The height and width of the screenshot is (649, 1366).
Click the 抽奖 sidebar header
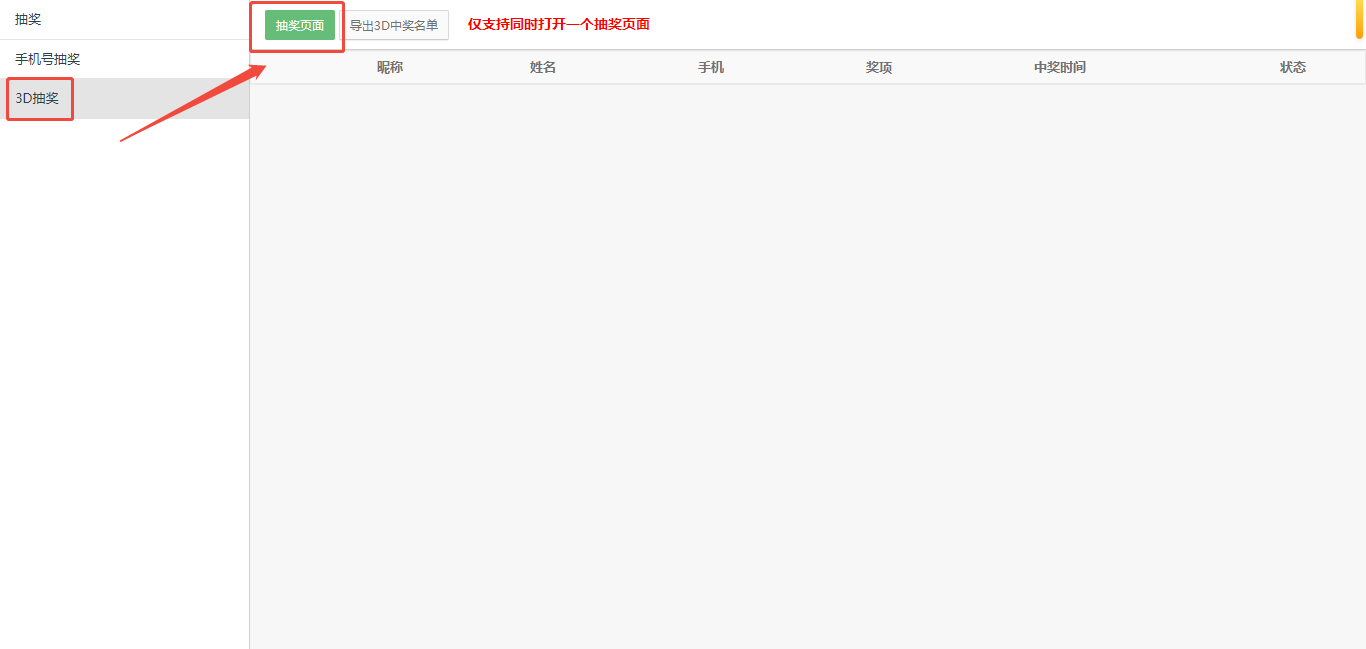coord(29,19)
